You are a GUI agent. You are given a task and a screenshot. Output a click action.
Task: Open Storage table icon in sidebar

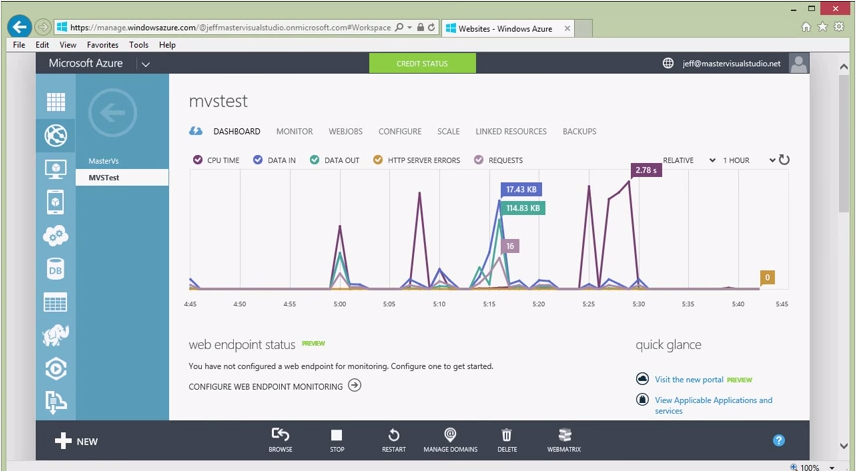[56, 302]
